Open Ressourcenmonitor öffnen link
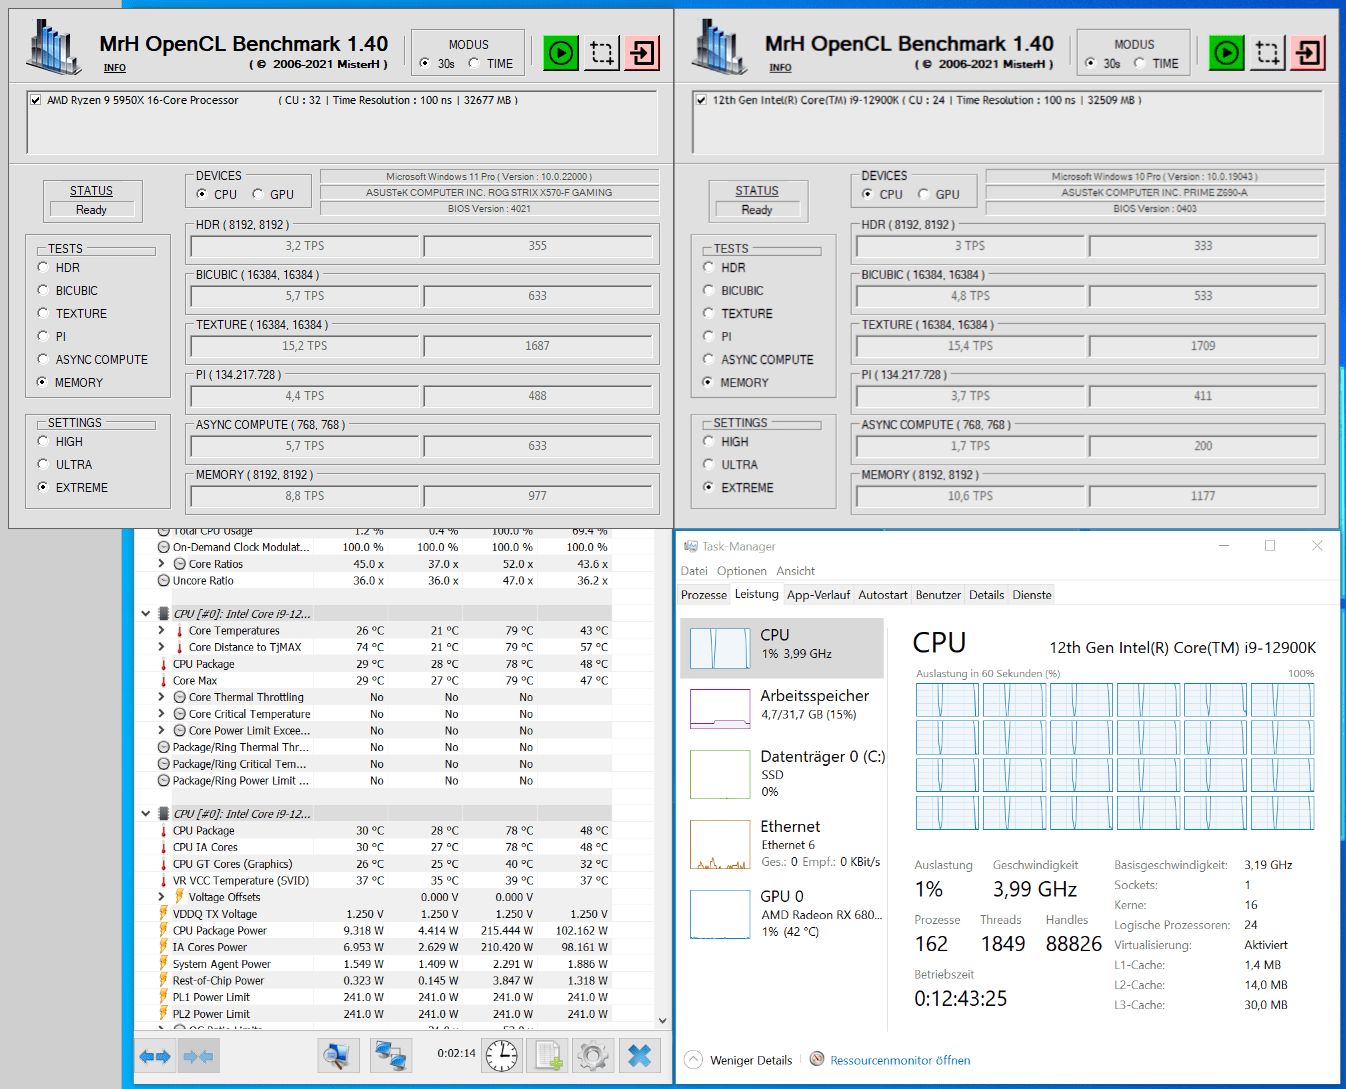Image resolution: width=1346 pixels, height=1089 pixels. [900, 1060]
